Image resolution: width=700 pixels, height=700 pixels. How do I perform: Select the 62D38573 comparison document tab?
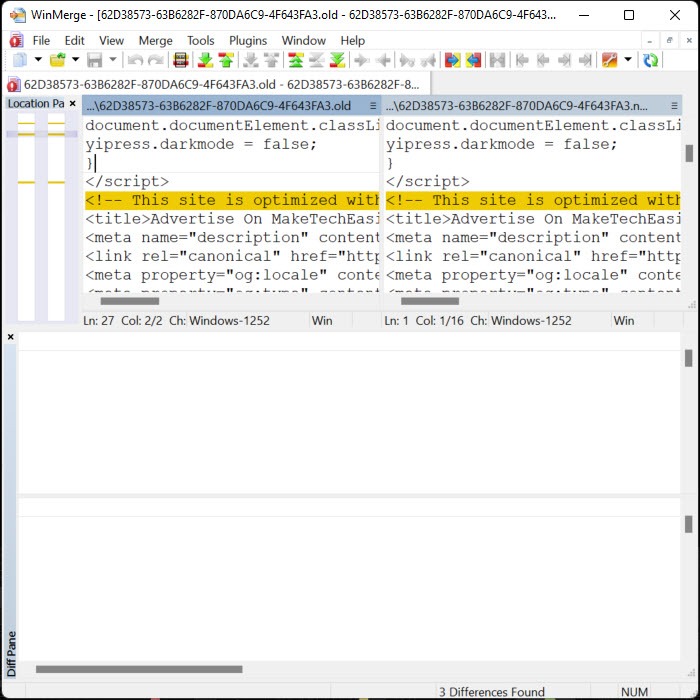(217, 84)
